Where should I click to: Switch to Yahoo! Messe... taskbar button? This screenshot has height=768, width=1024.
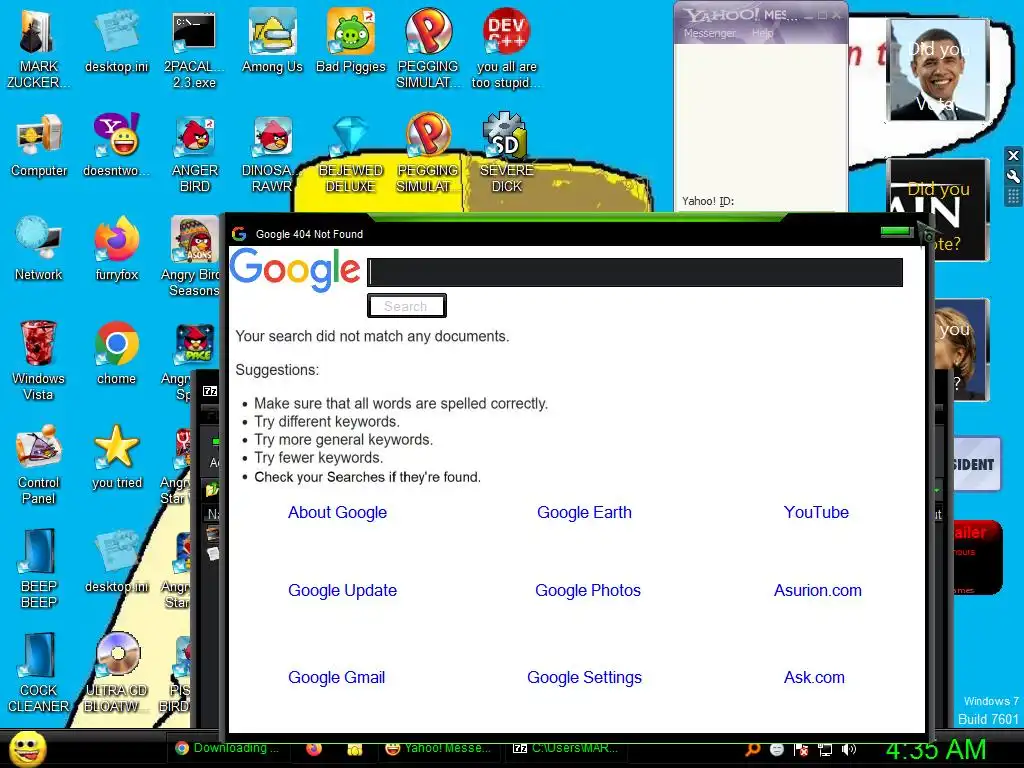point(439,748)
